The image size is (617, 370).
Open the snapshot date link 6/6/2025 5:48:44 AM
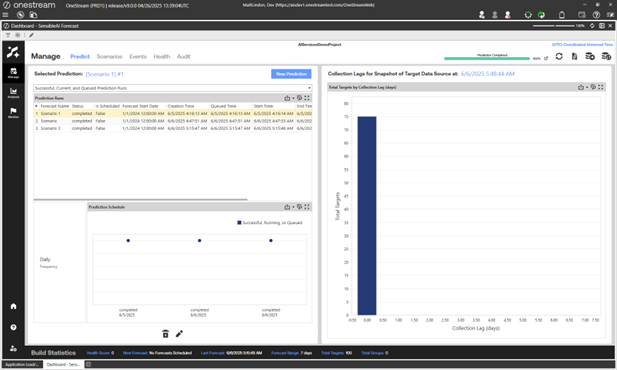(488, 74)
